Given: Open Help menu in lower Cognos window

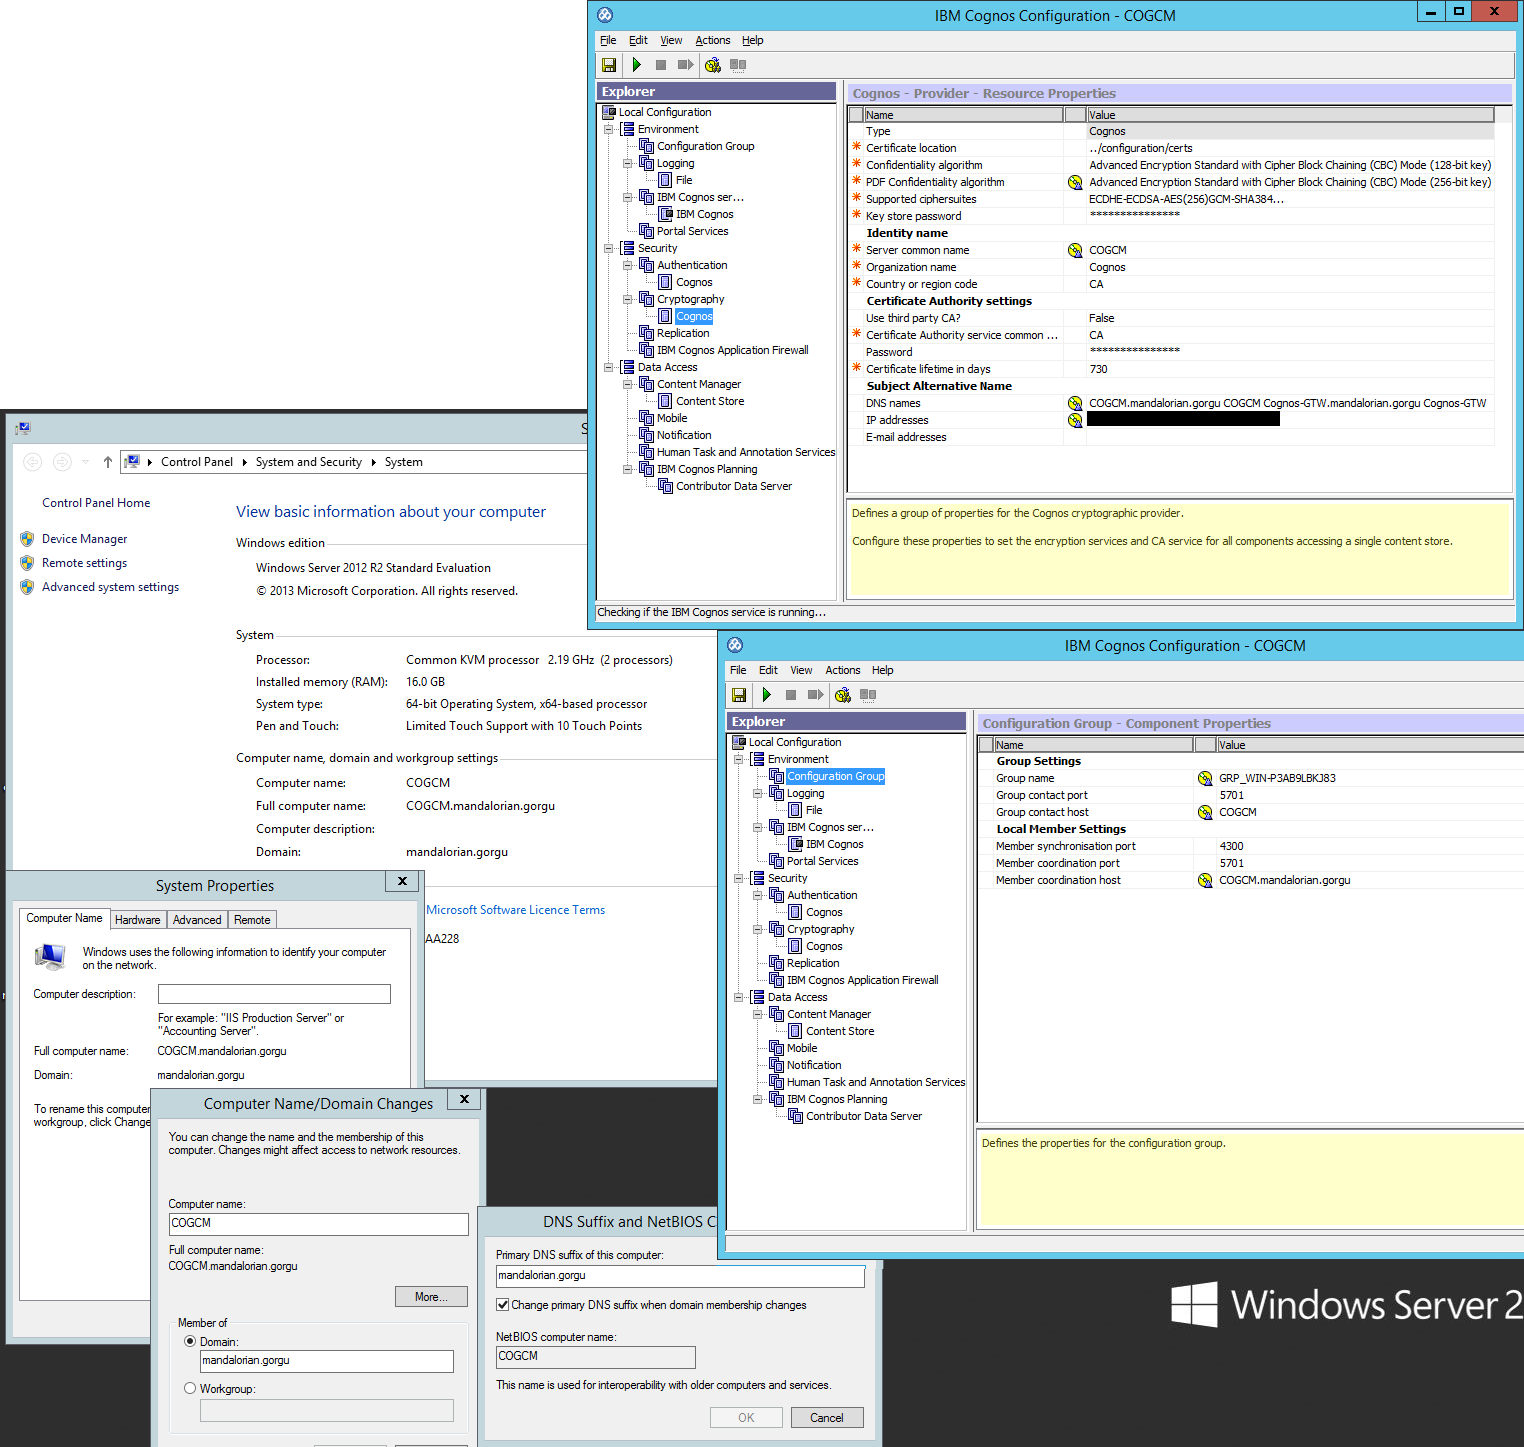Looking at the screenshot, I should (x=882, y=670).
